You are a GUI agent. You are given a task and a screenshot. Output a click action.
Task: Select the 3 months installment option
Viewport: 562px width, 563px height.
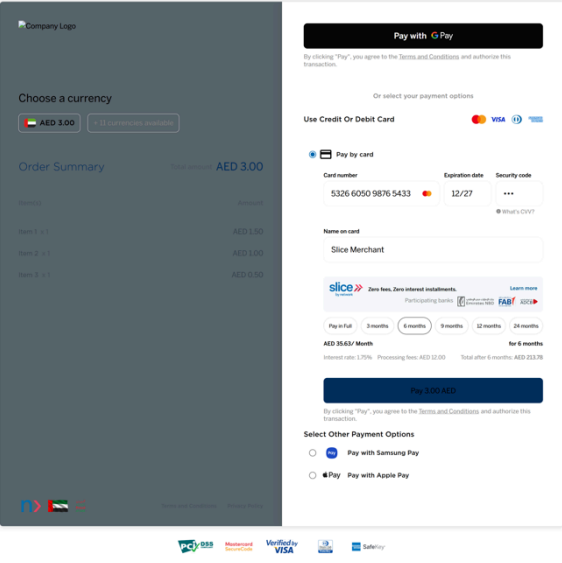[x=377, y=326]
